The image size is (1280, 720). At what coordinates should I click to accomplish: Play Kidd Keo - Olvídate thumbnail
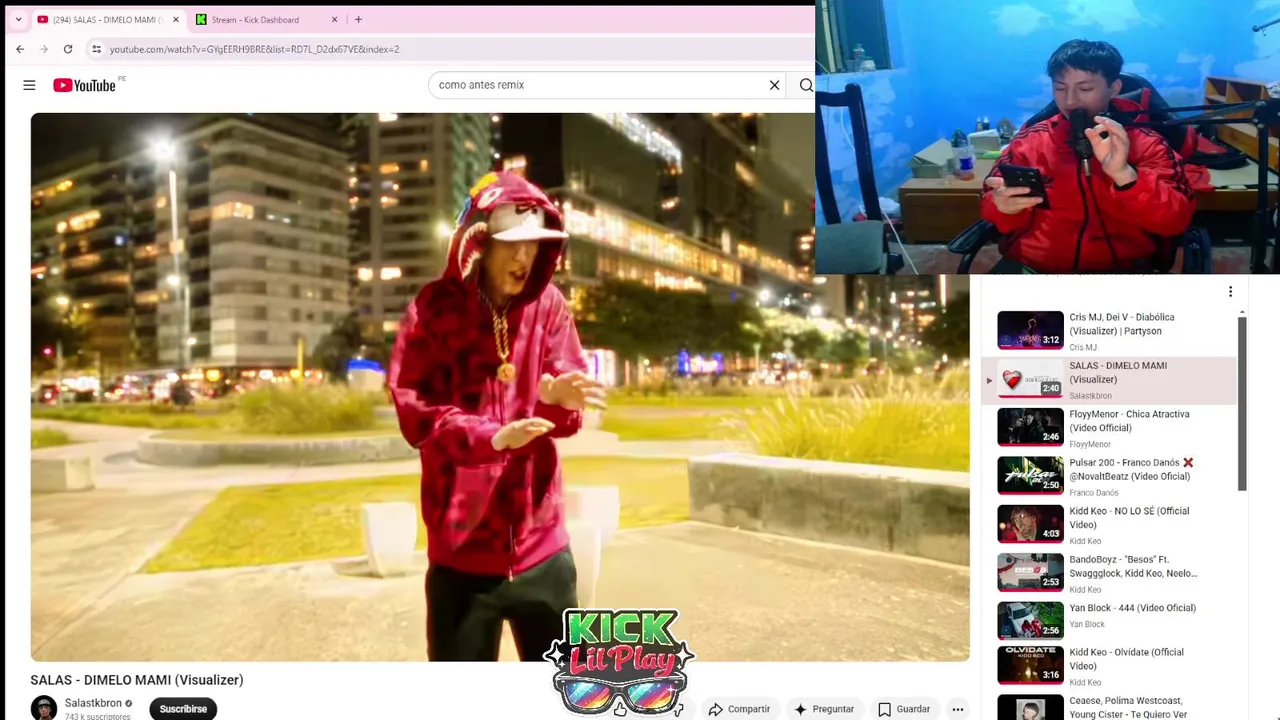1030,666
